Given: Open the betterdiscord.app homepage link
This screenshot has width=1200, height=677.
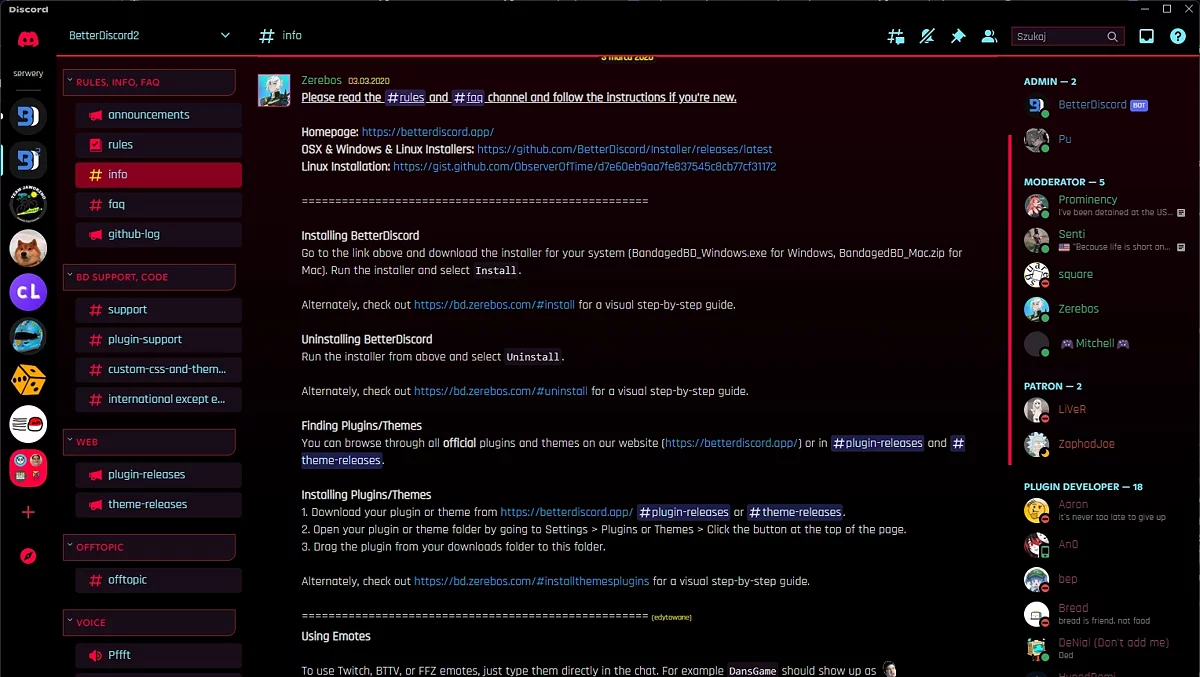Looking at the screenshot, I should (427, 132).
